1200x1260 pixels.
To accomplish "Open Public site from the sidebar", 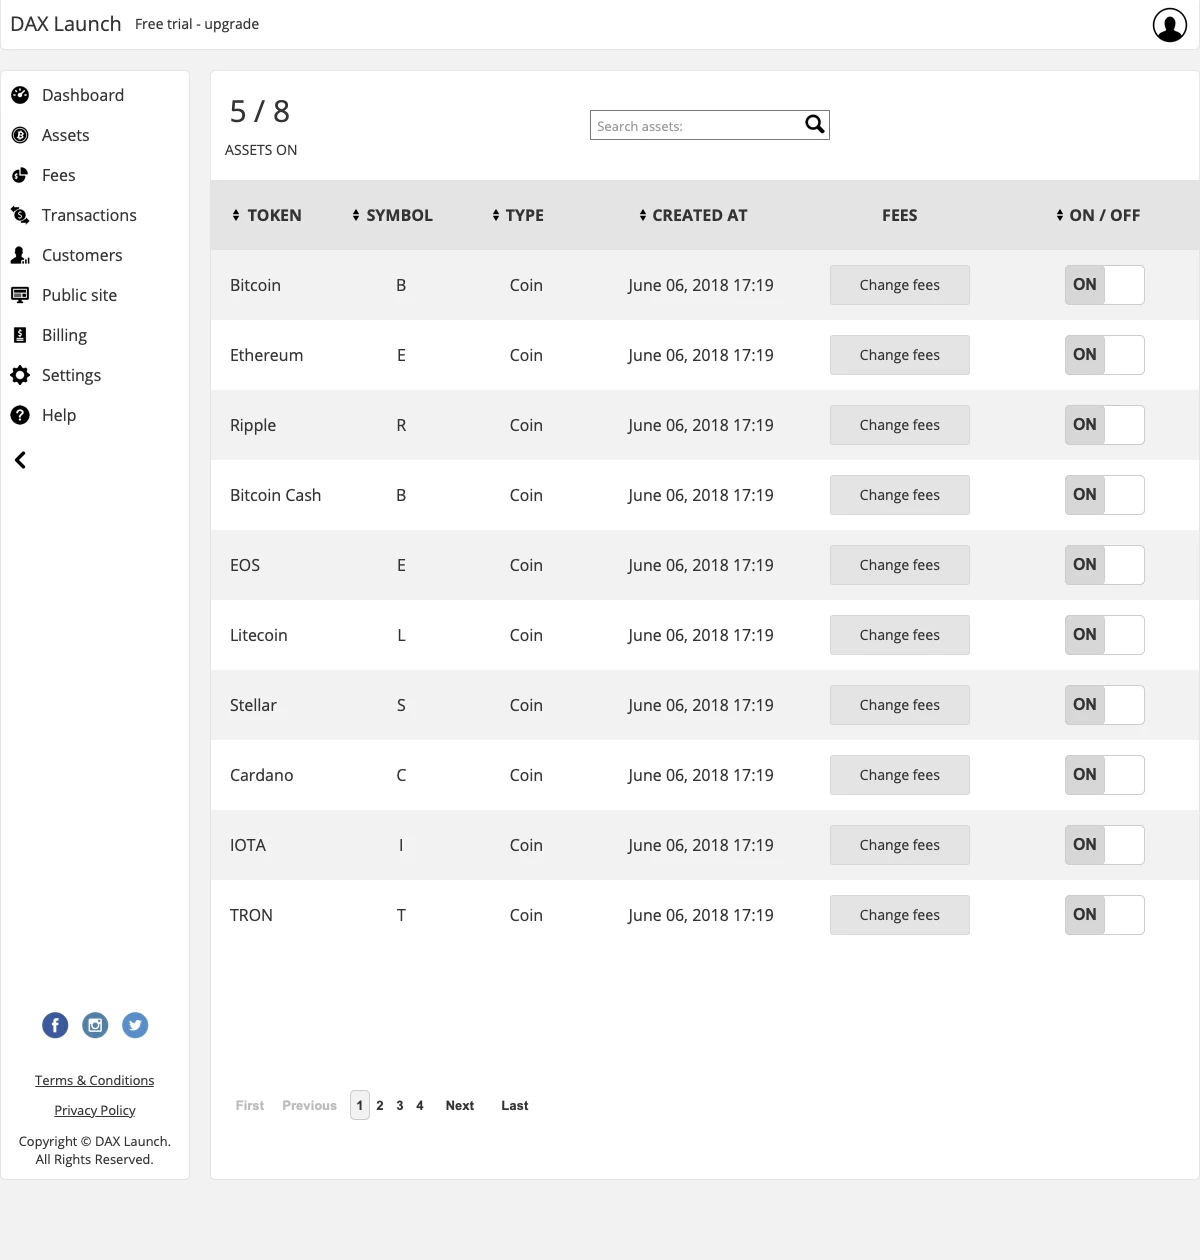I will pyautogui.click(x=80, y=295).
